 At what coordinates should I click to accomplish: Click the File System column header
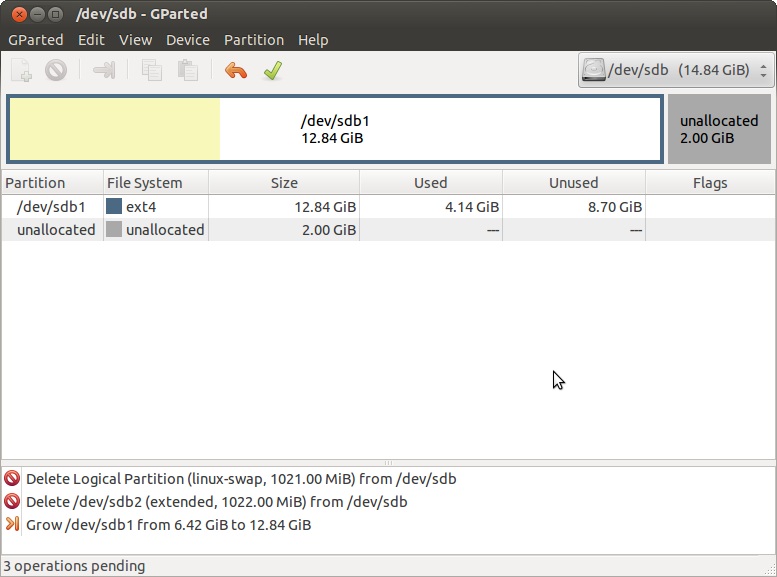[156, 183]
